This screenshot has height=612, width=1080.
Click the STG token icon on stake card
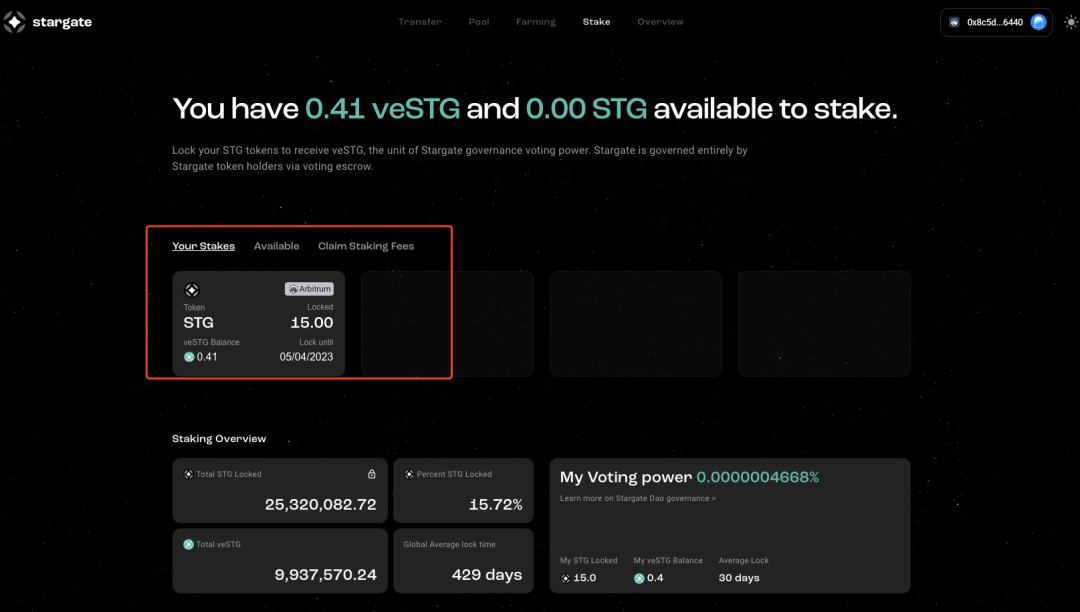coord(192,290)
